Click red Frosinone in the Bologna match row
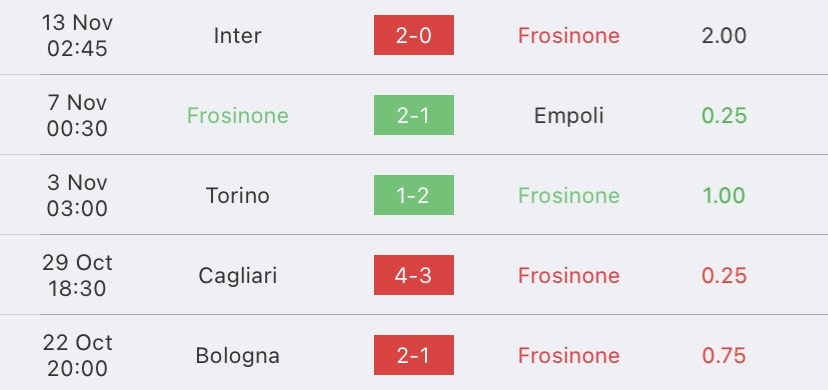The width and height of the screenshot is (828, 390). click(569, 356)
